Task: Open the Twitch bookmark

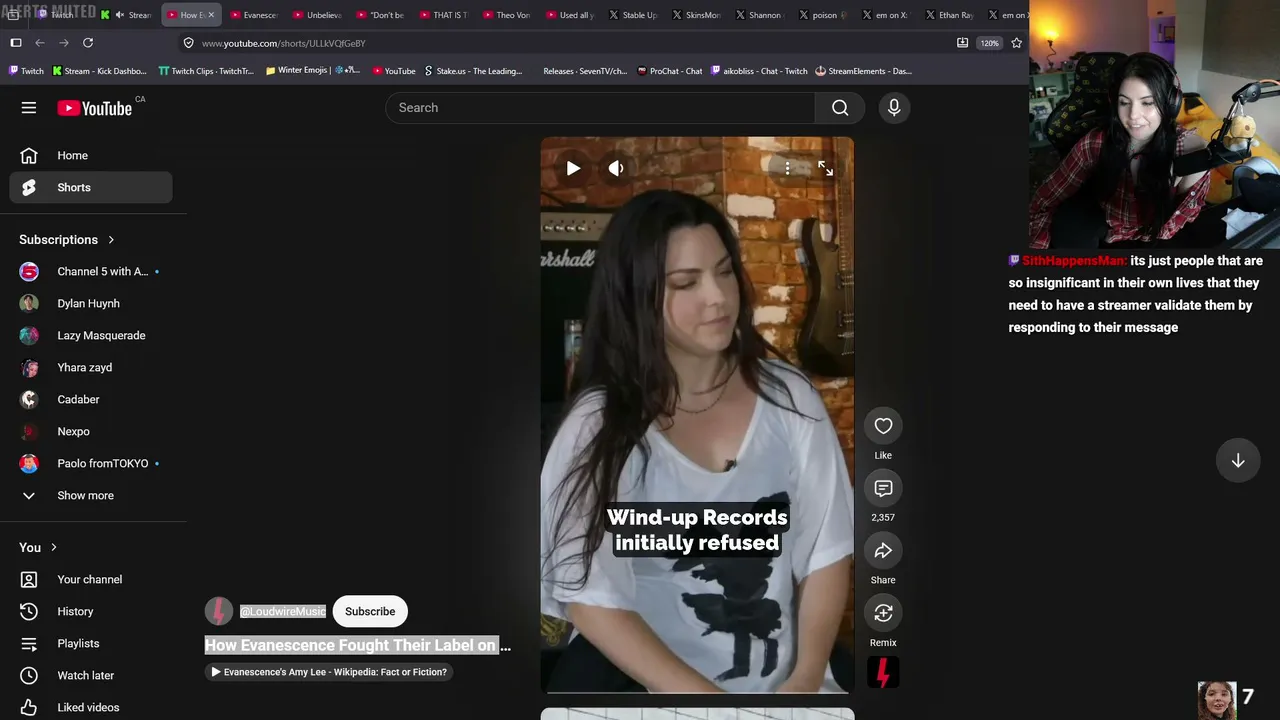Action: click(26, 71)
